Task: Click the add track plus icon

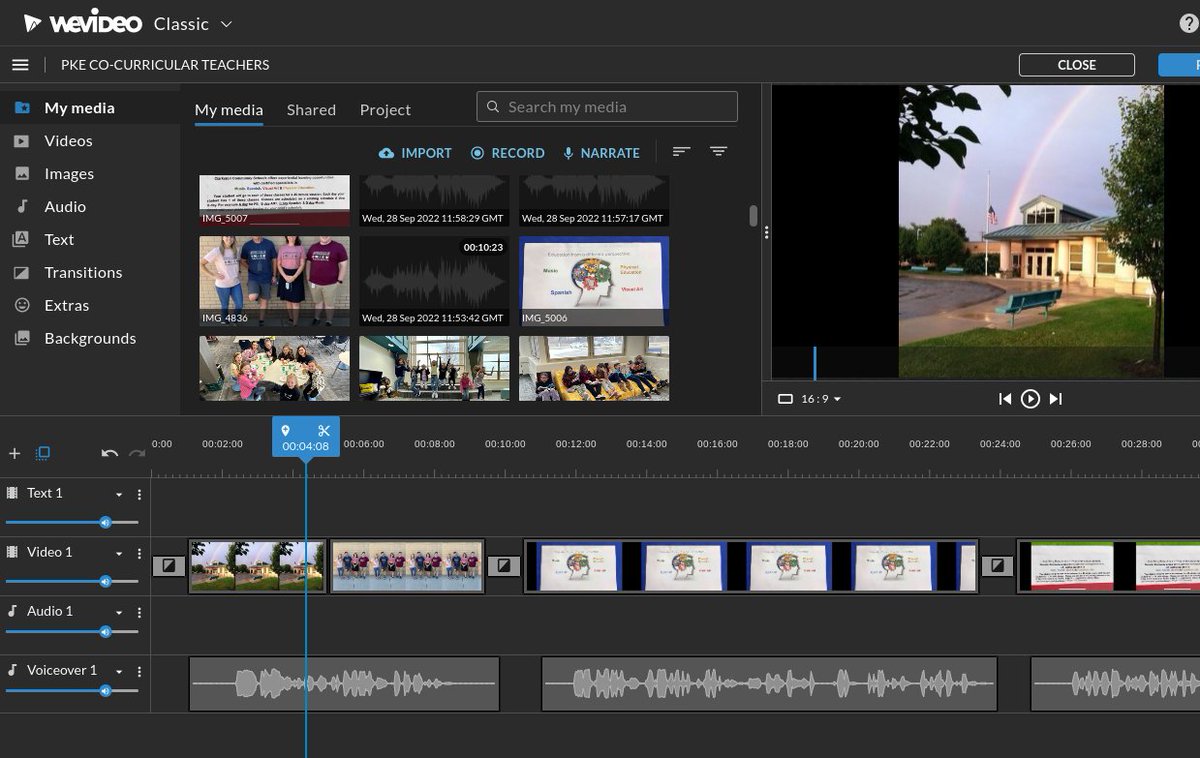Action: pyautogui.click(x=14, y=453)
